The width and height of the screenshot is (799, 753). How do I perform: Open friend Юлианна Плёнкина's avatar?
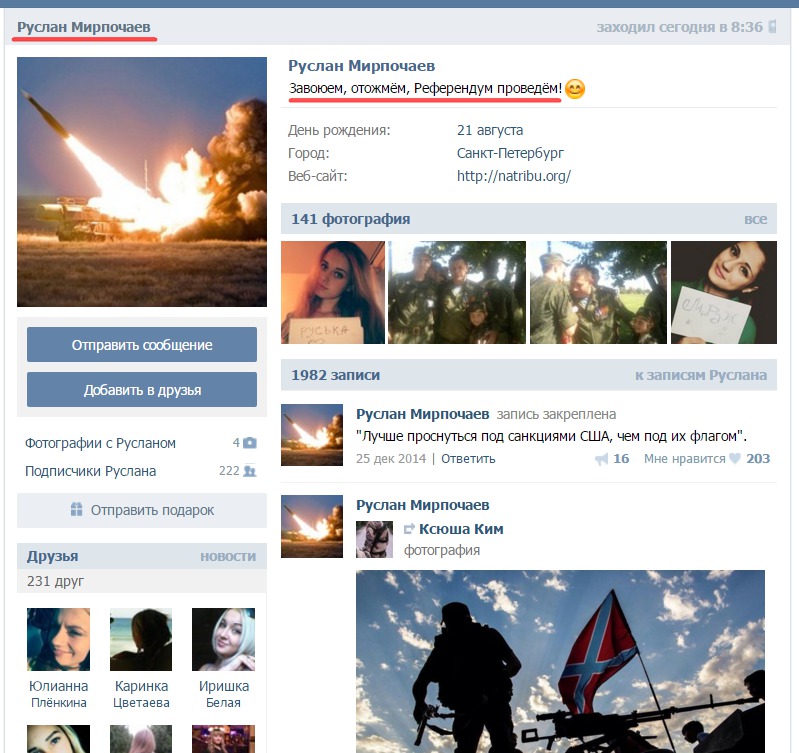pos(58,639)
